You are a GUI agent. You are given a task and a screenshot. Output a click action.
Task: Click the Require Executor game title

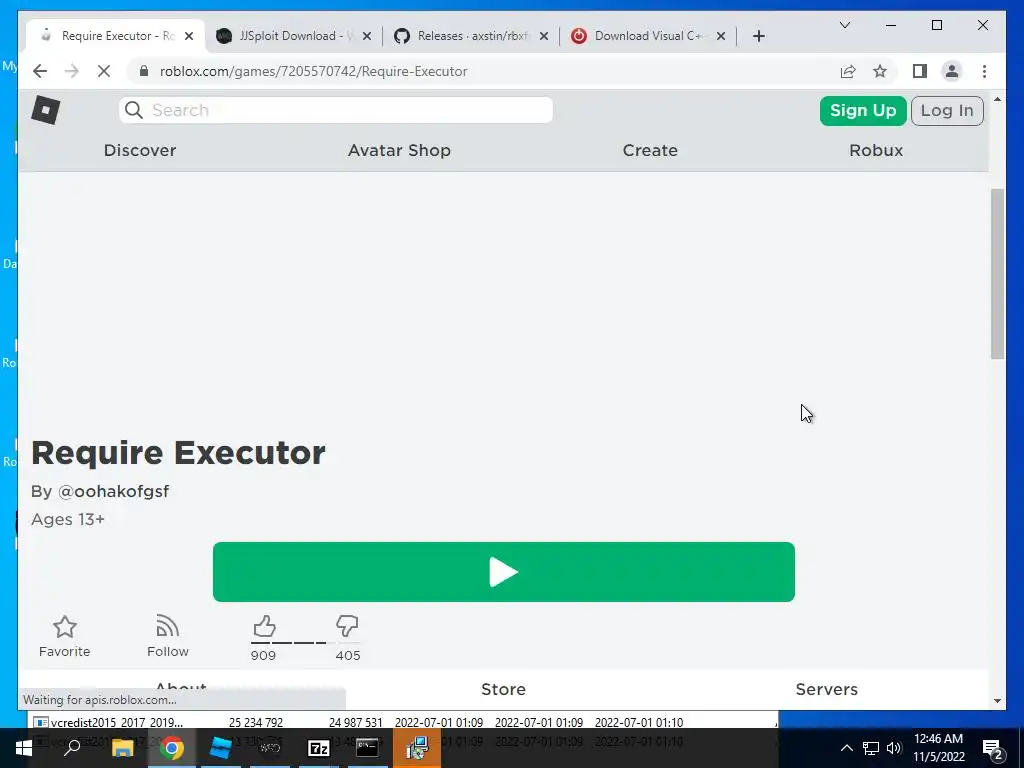coord(178,453)
